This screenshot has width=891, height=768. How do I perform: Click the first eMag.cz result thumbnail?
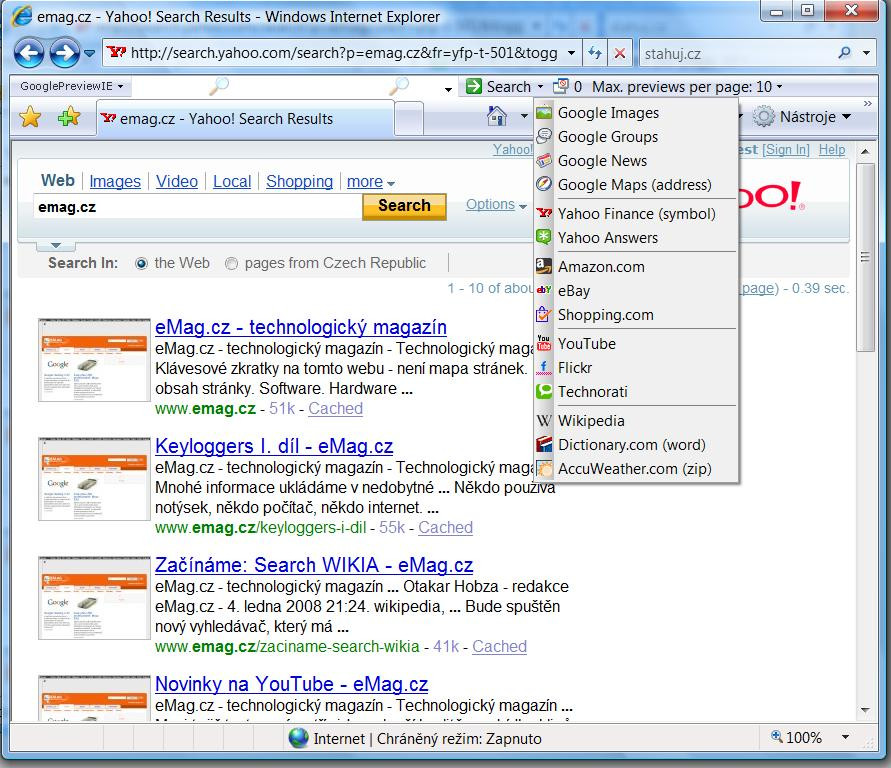tap(94, 360)
